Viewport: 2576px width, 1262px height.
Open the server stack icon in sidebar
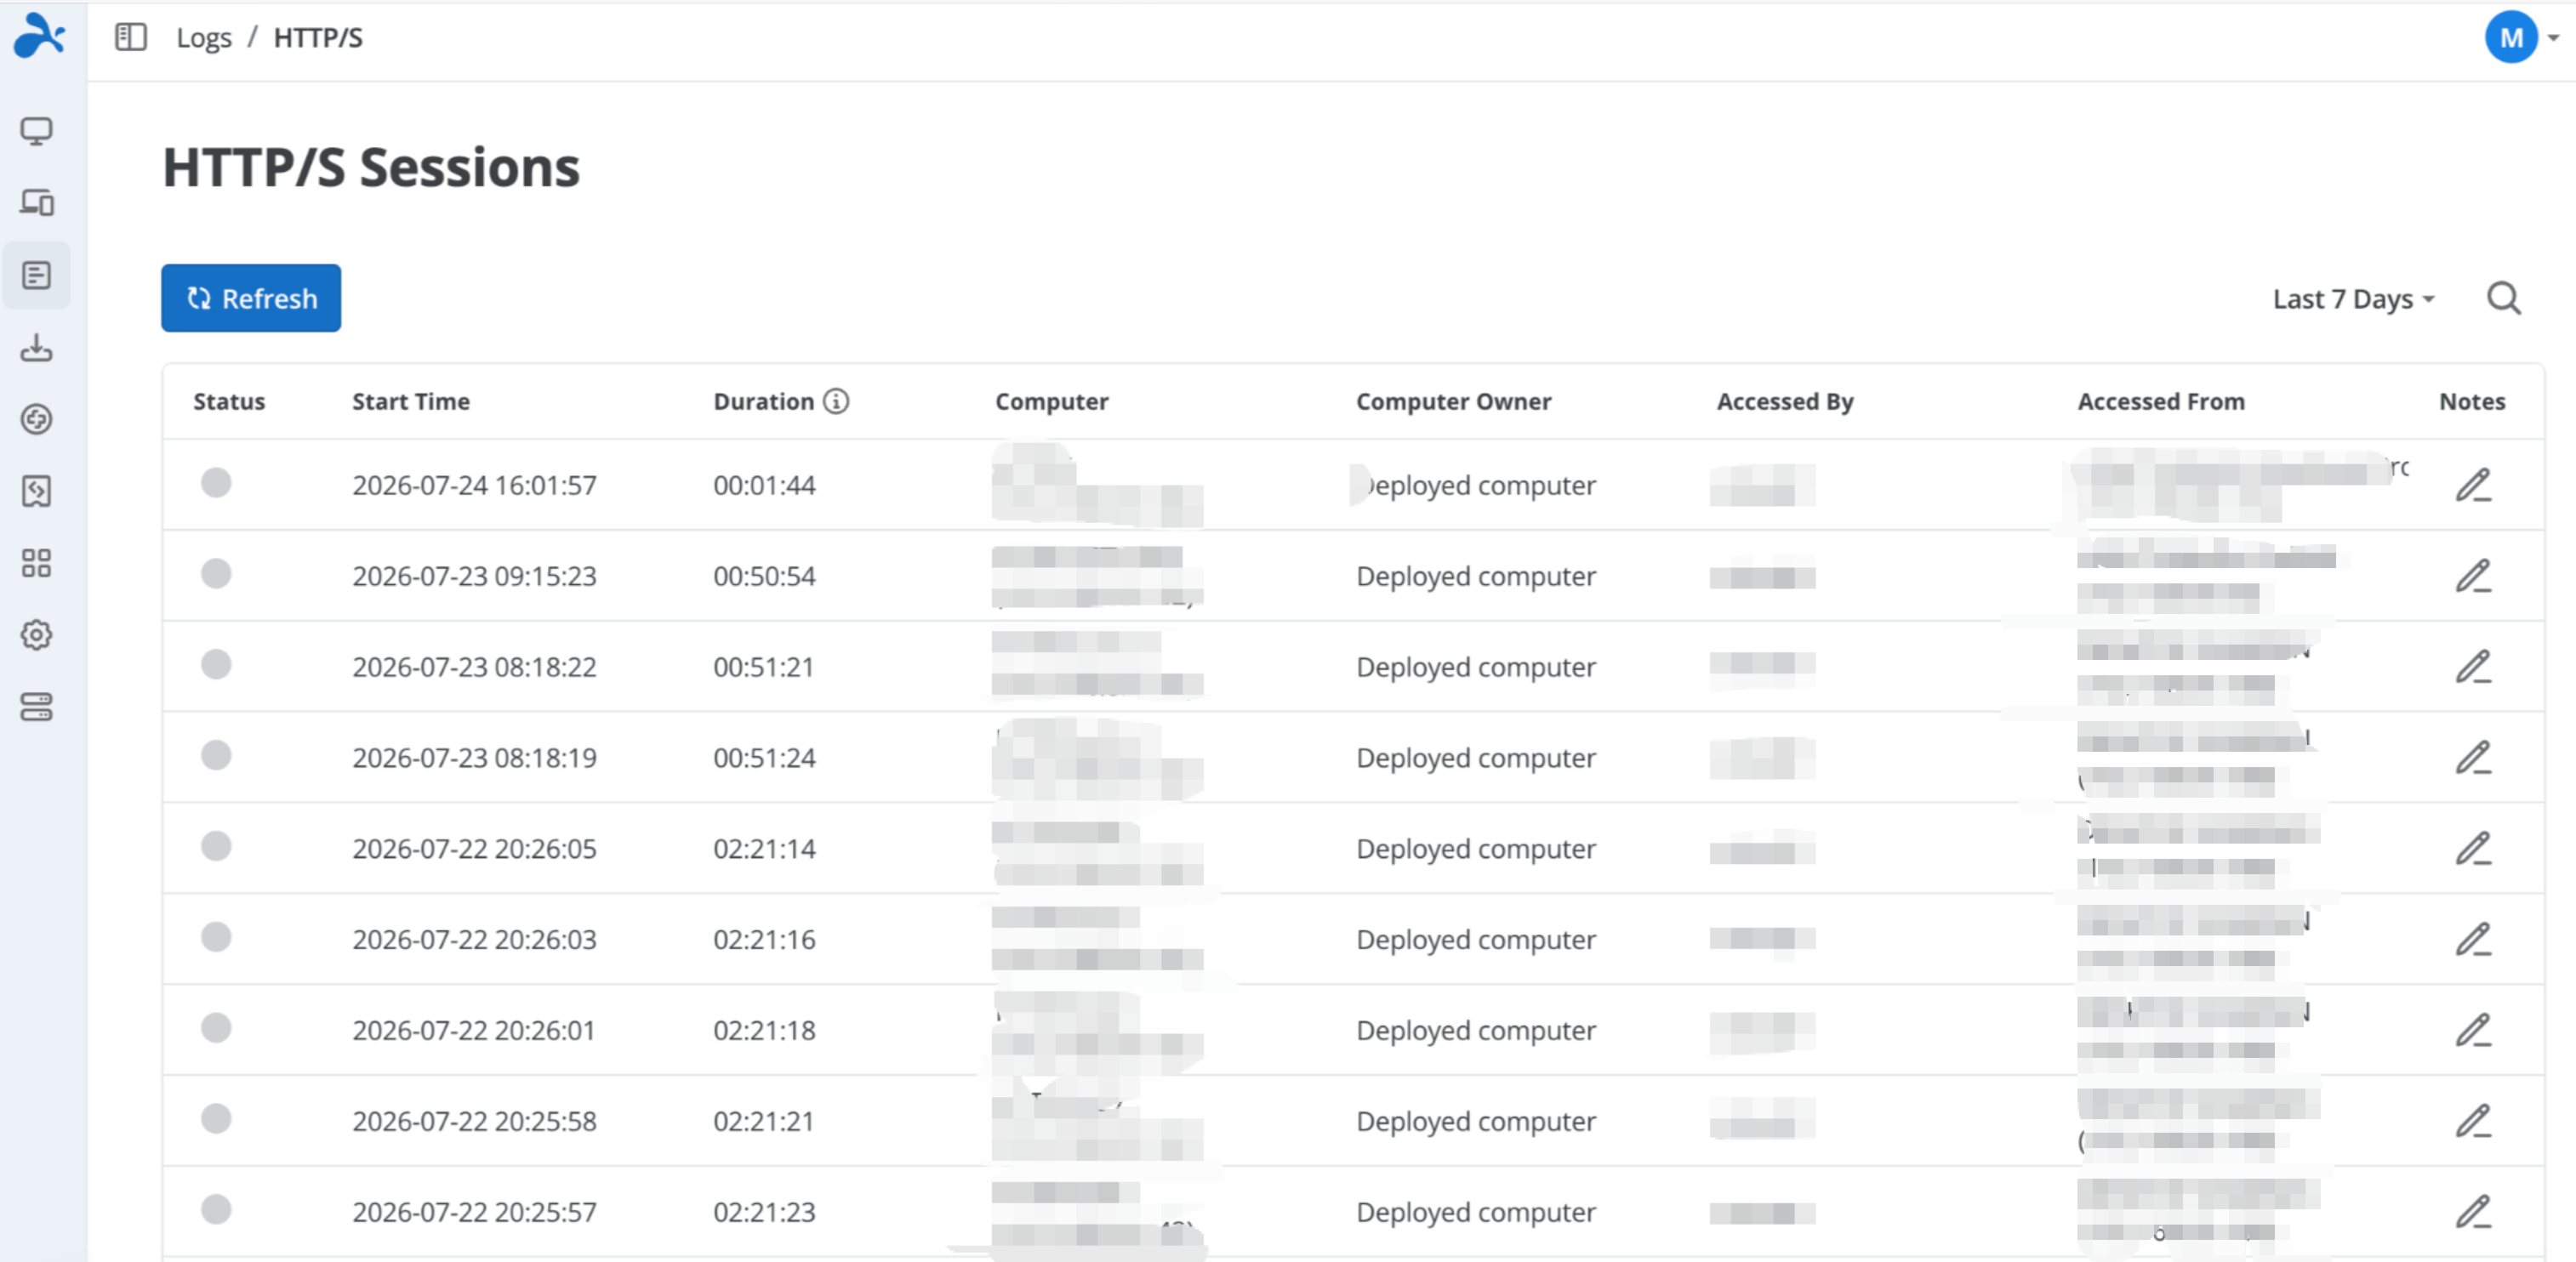37,707
